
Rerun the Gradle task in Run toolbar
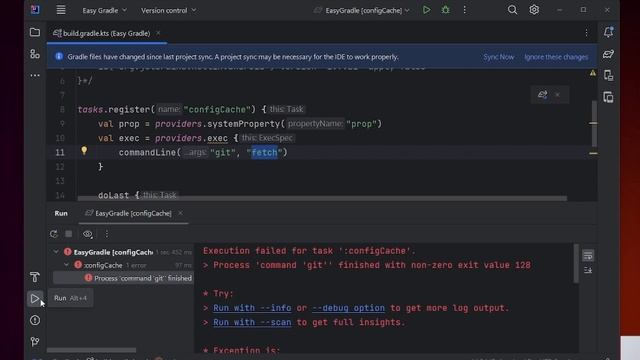coord(53,234)
